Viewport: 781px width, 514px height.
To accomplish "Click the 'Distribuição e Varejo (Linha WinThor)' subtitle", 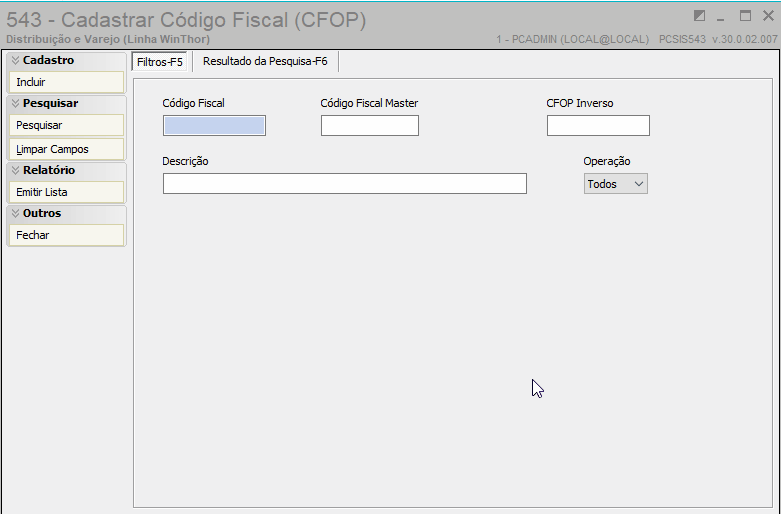I will click(108, 39).
